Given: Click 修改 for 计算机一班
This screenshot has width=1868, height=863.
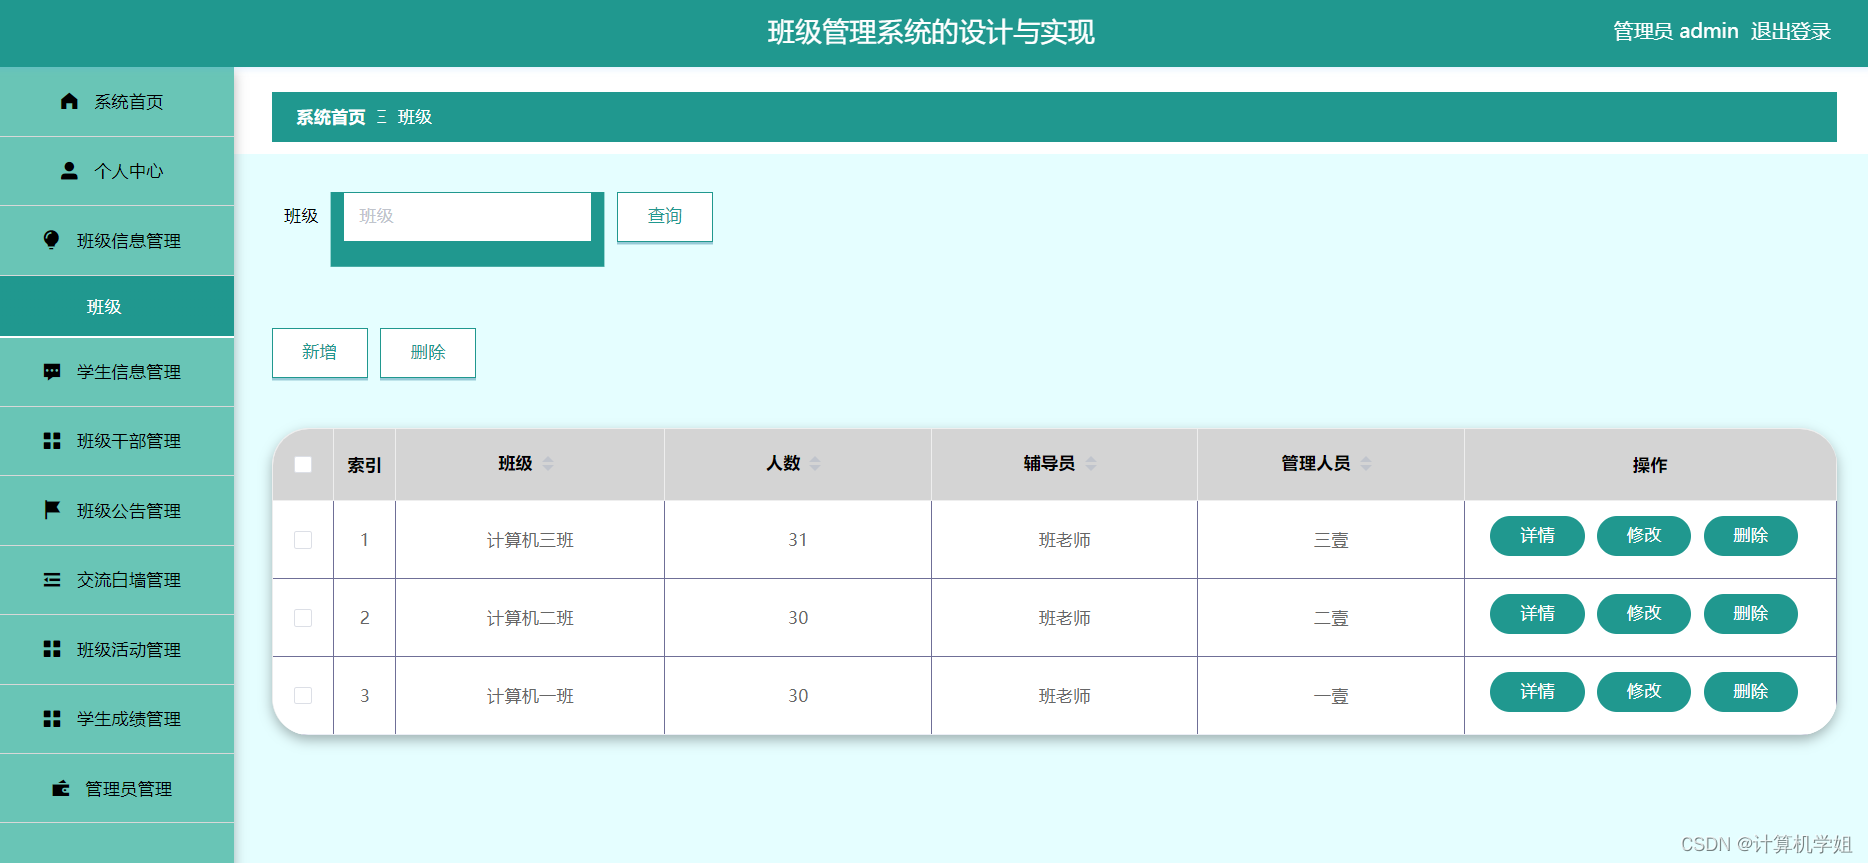Looking at the screenshot, I should tap(1644, 692).
